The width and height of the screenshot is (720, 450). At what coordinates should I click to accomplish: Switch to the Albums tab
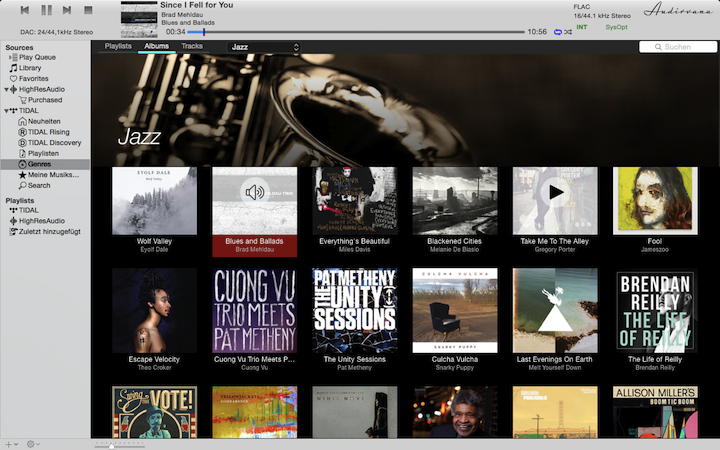point(157,46)
